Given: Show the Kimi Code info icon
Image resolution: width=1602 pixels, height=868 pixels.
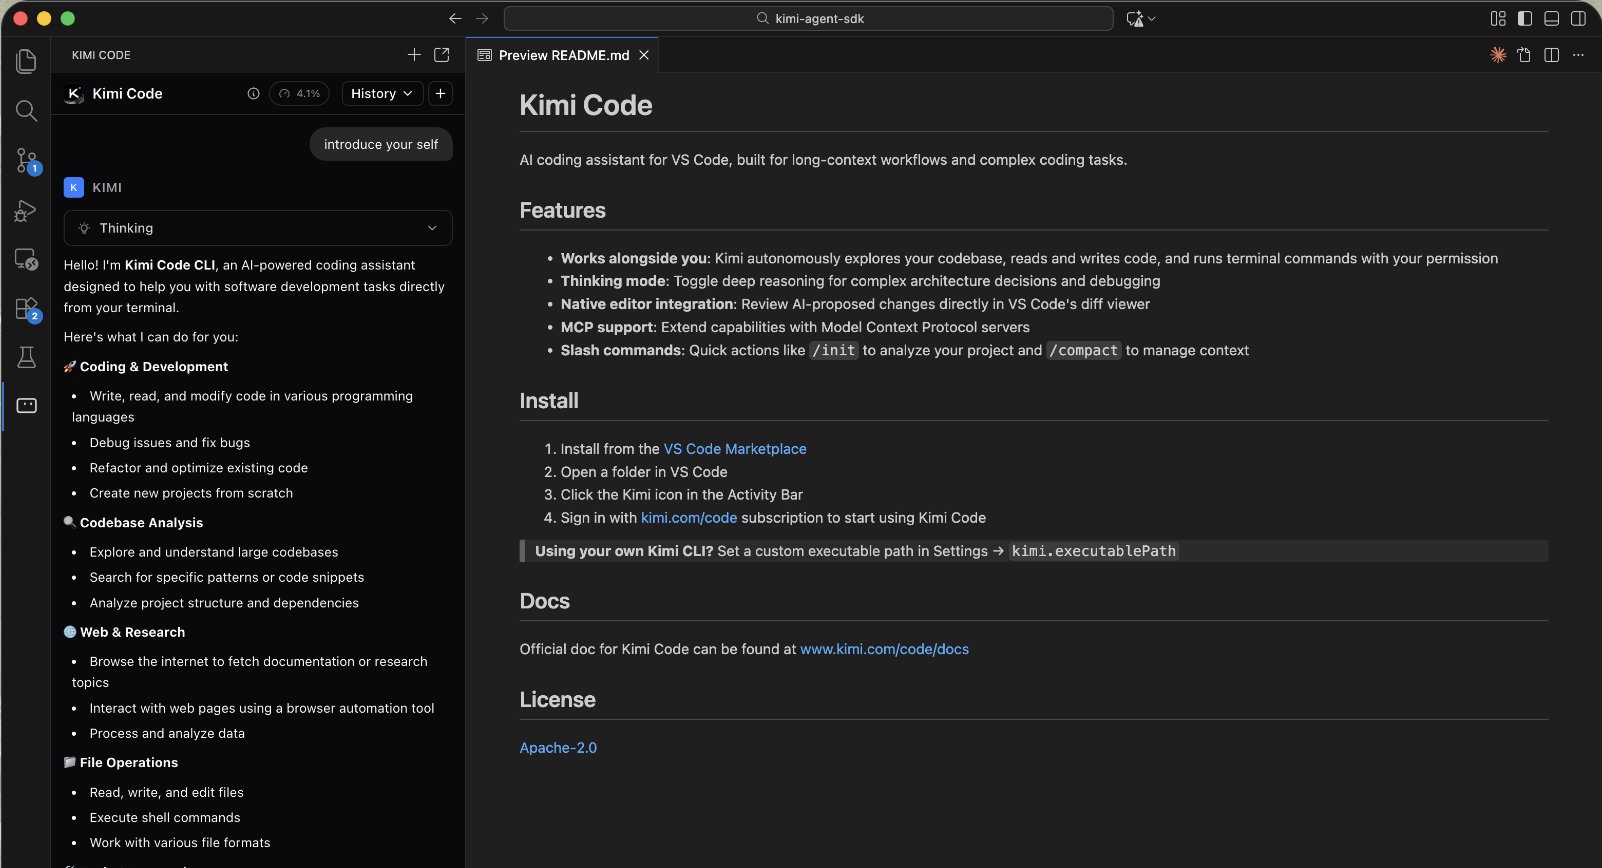Looking at the screenshot, I should coord(253,93).
